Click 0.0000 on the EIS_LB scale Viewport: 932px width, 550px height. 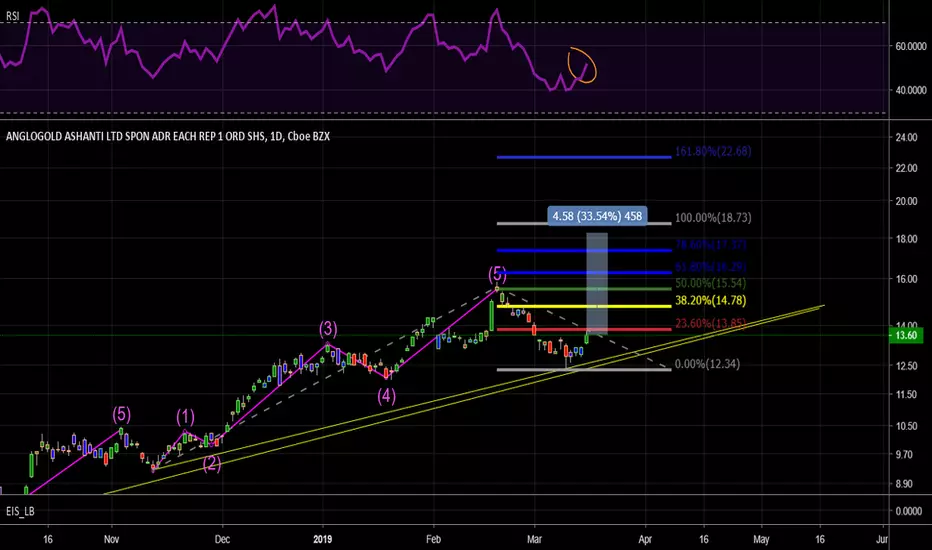[x=909, y=511]
